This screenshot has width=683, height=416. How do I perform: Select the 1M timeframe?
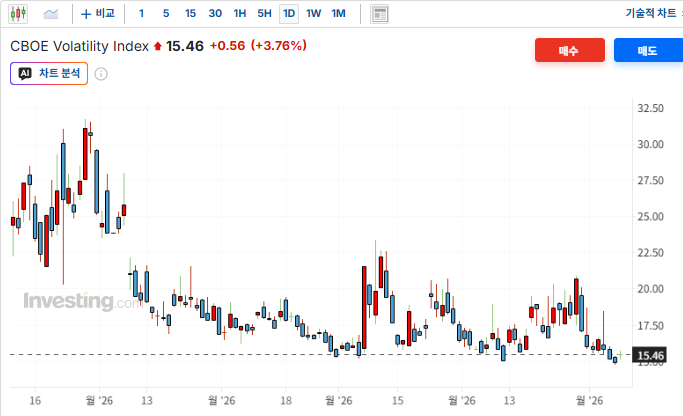[x=338, y=14]
